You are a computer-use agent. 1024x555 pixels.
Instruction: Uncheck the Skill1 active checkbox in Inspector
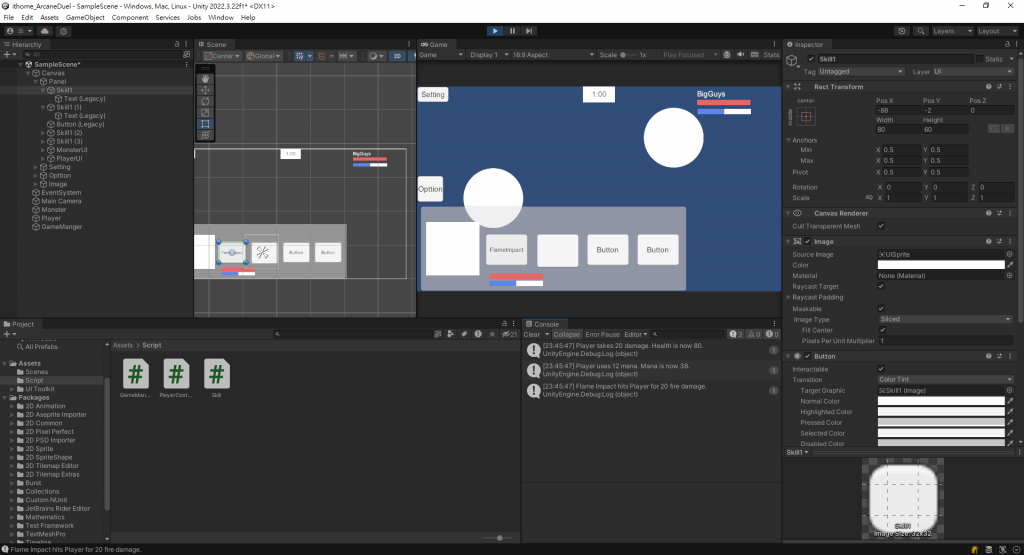pos(812,59)
